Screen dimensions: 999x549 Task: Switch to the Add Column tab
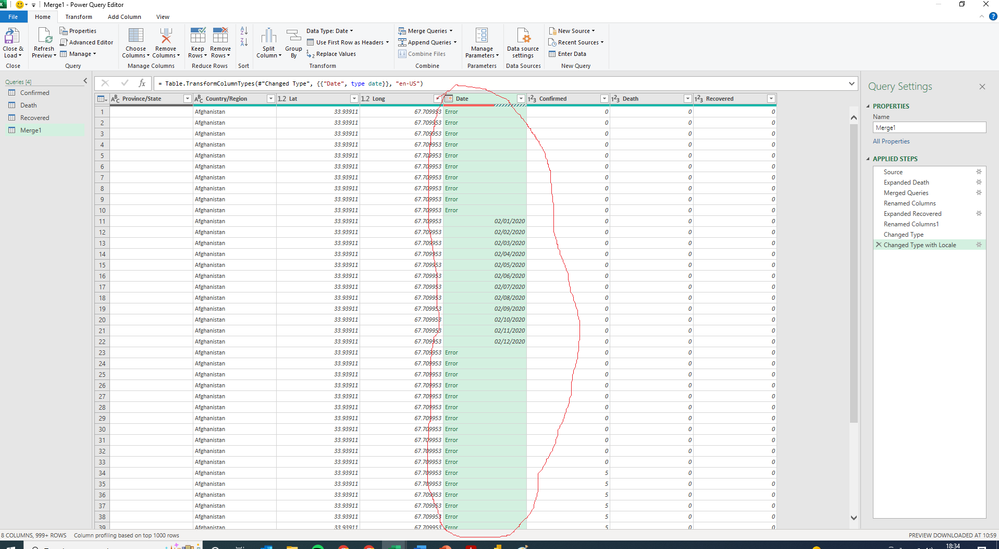[x=124, y=17]
